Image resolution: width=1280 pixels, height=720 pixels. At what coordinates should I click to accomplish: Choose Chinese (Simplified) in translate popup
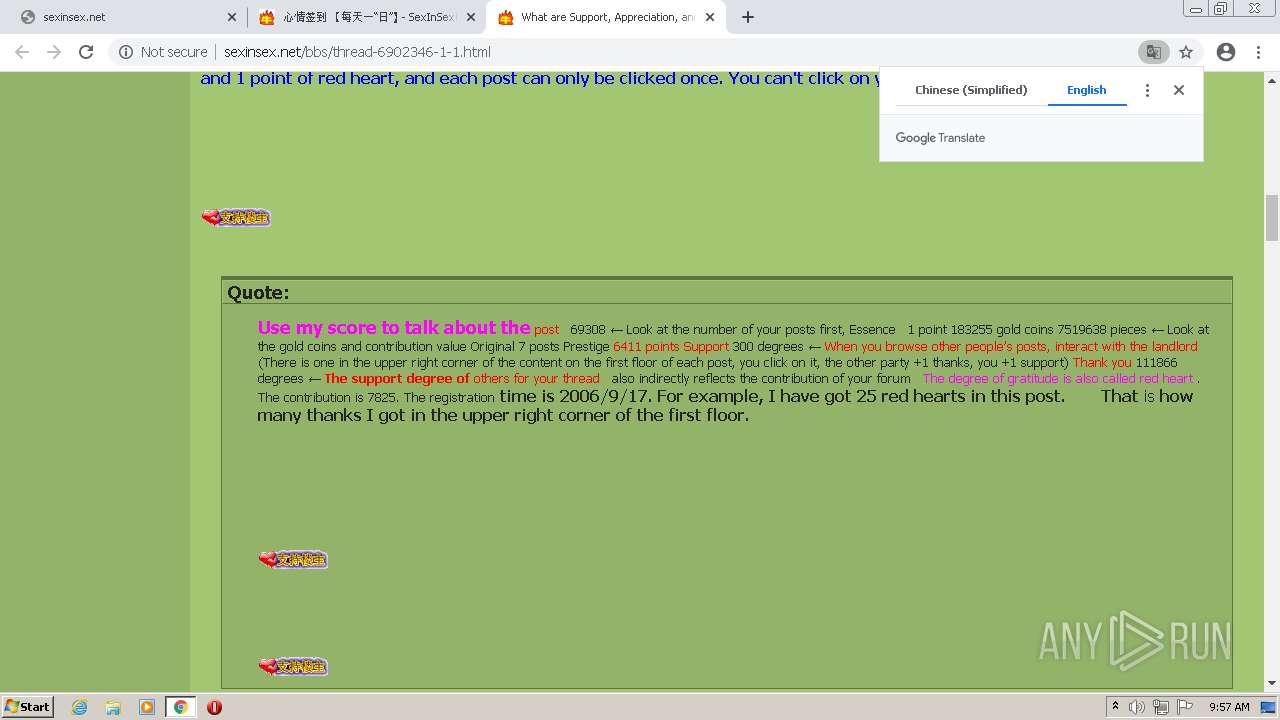tap(971, 90)
